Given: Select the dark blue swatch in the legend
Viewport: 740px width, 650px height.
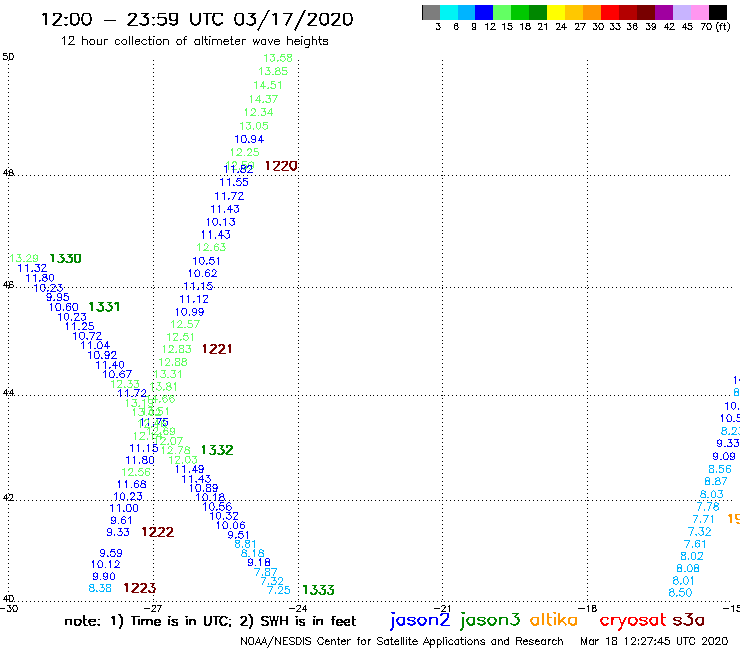Looking at the screenshot, I should [484, 12].
